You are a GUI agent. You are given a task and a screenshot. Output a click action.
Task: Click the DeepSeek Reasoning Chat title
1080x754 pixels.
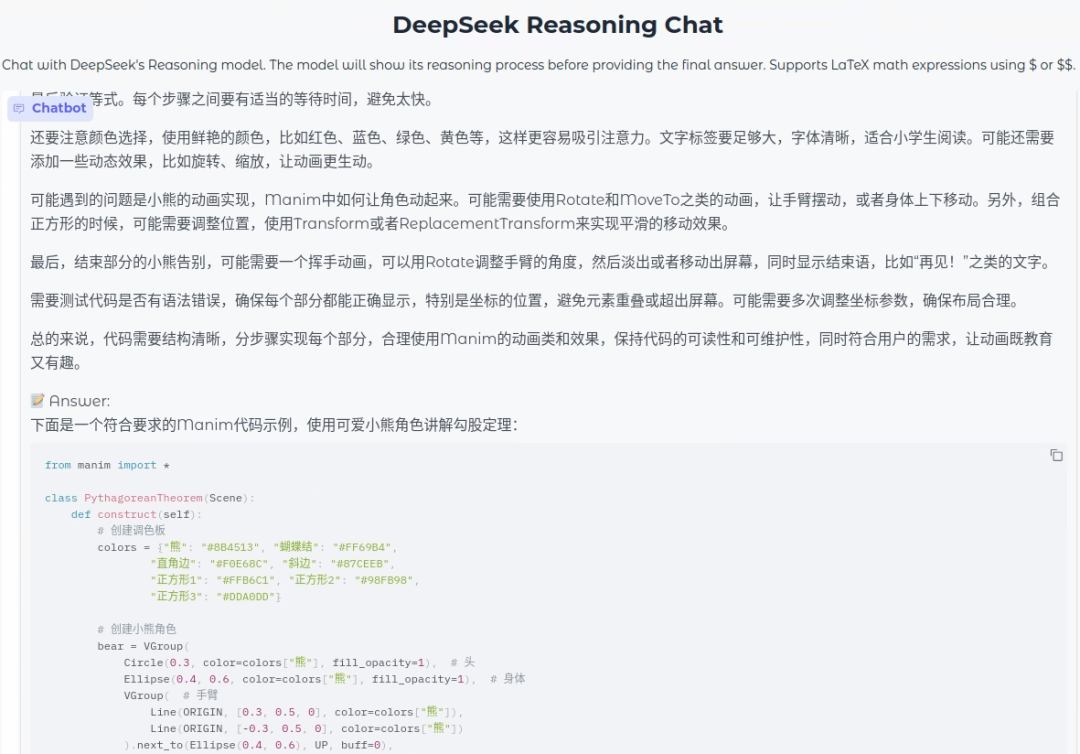click(559, 24)
